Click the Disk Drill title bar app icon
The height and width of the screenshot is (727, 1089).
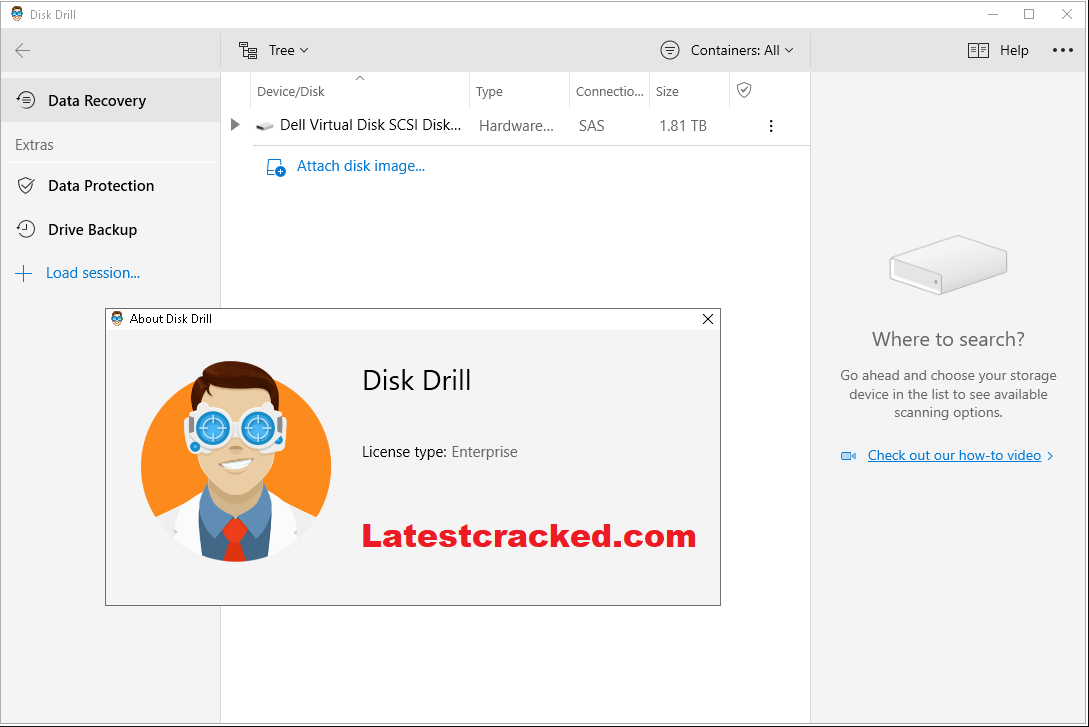pyautogui.click(x=17, y=14)
